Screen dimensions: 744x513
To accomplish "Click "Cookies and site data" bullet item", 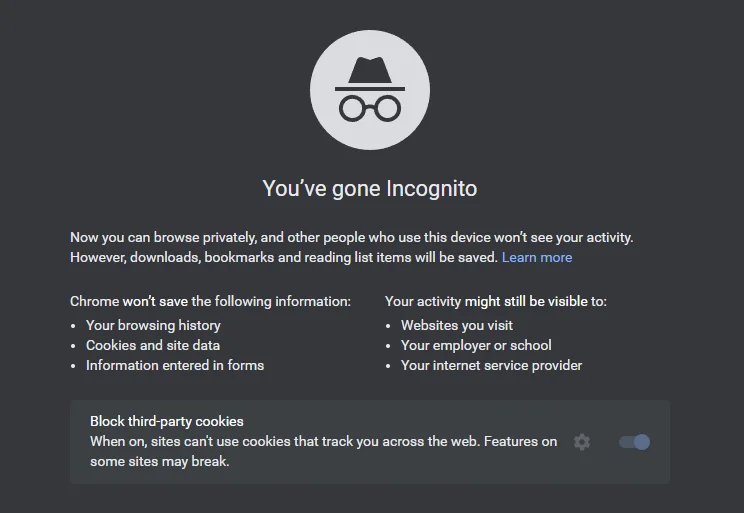I will (x=153, y=345).
